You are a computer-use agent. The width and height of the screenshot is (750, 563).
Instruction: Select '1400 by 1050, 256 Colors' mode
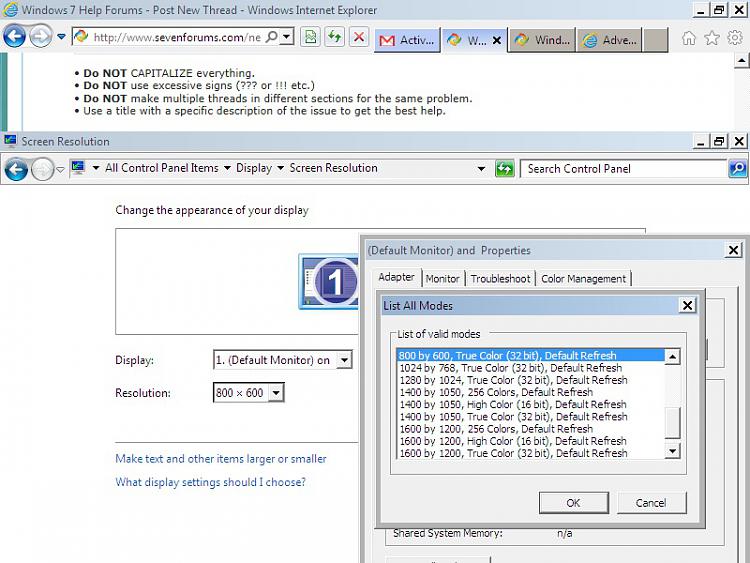click(530, 392)
